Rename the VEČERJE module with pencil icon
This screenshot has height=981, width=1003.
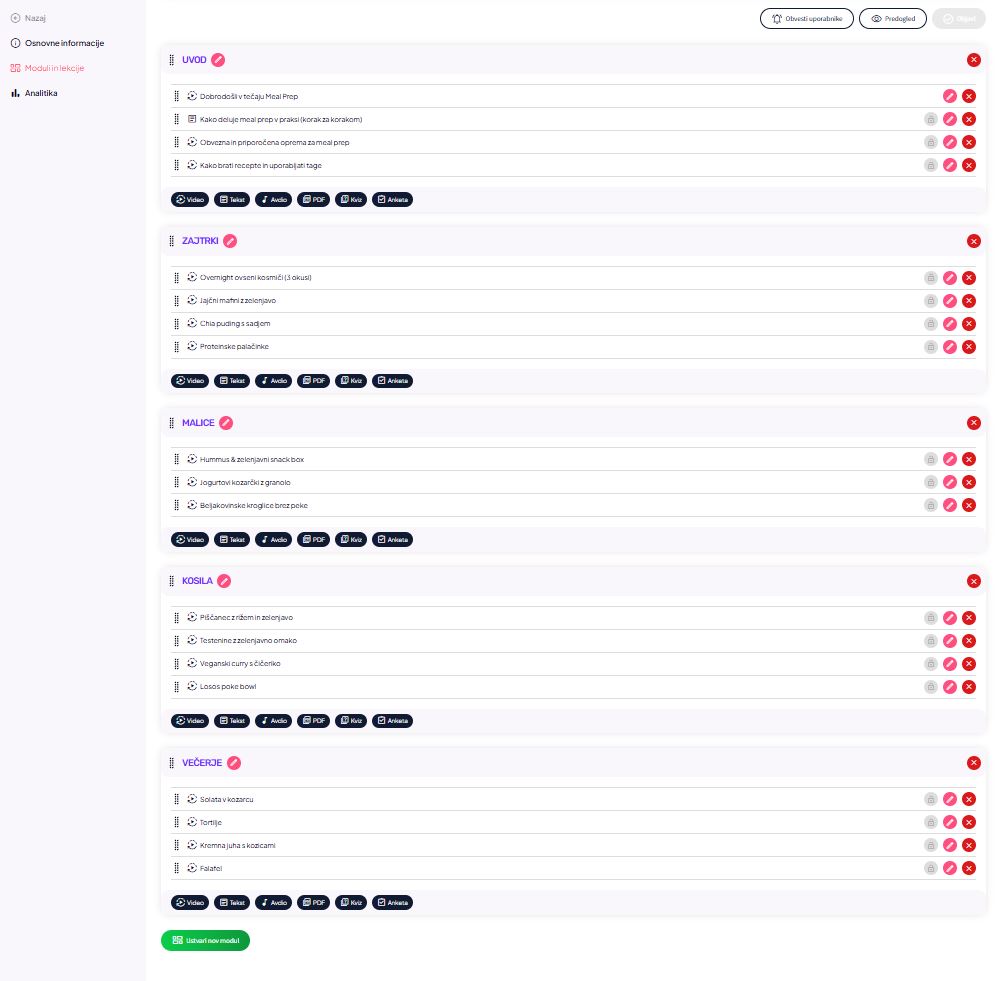coord(234,763)
